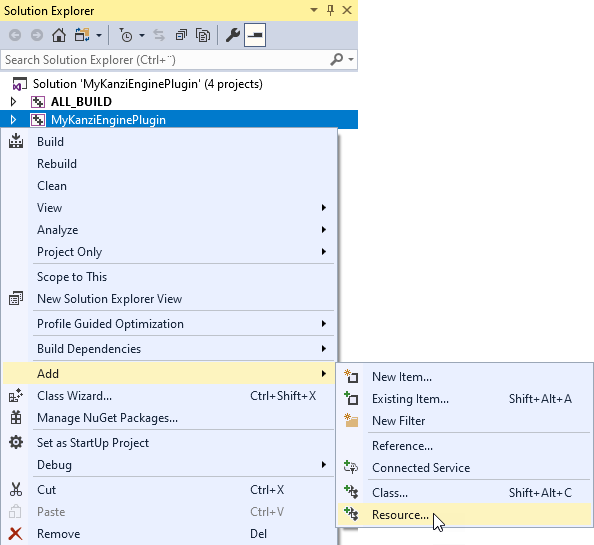Click the NuGet package icon

(16, 417)
